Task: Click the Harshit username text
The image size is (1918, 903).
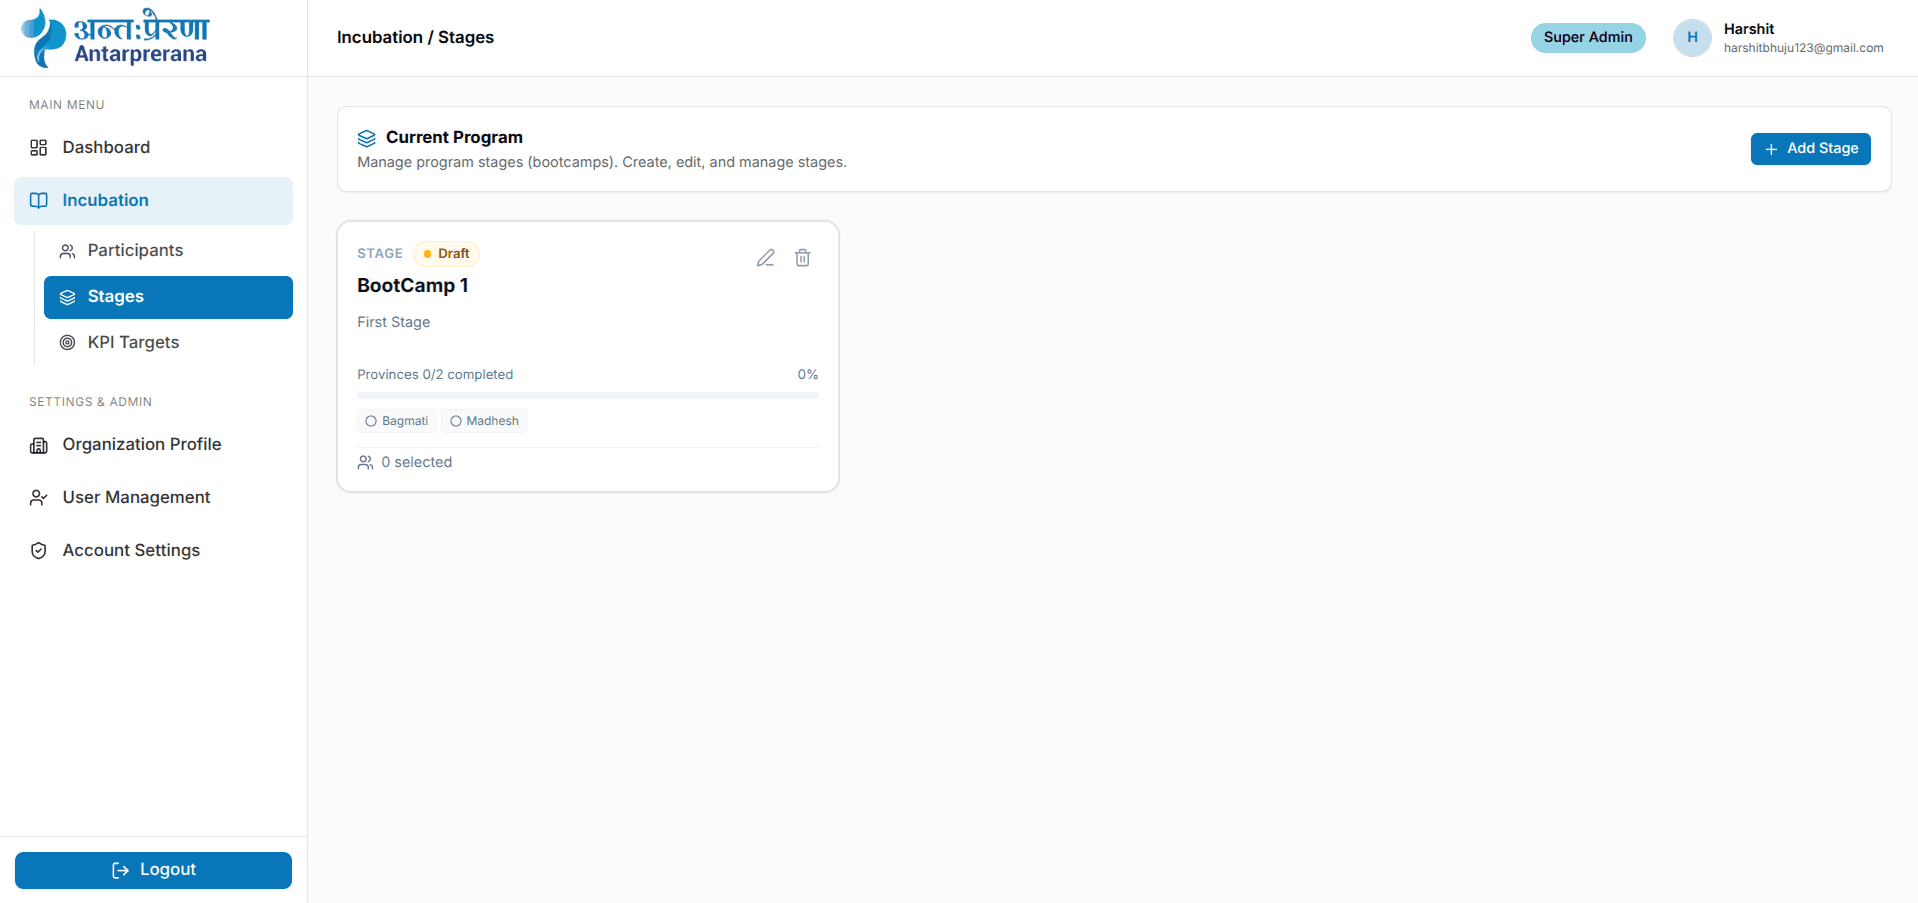Action: (1749, 29)
